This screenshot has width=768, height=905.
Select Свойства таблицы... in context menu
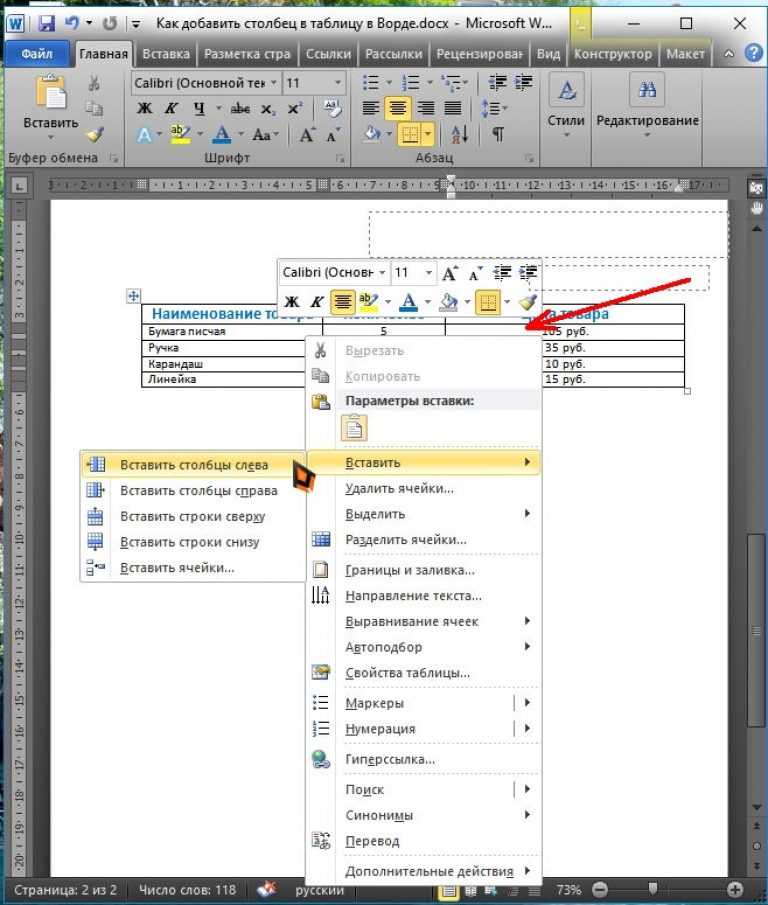pyautogui.click(x=424, y=673)
